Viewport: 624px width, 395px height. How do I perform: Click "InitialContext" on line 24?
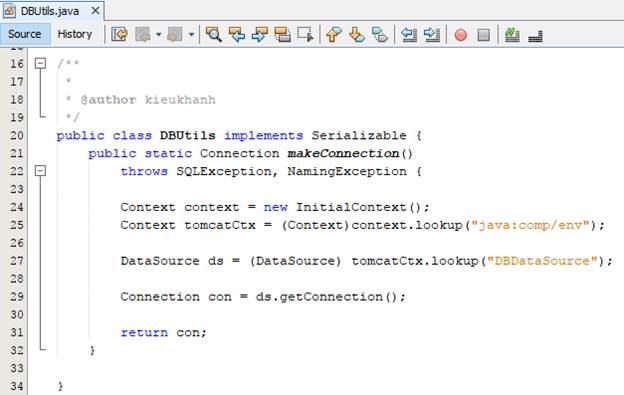click(x=351, y=207)
